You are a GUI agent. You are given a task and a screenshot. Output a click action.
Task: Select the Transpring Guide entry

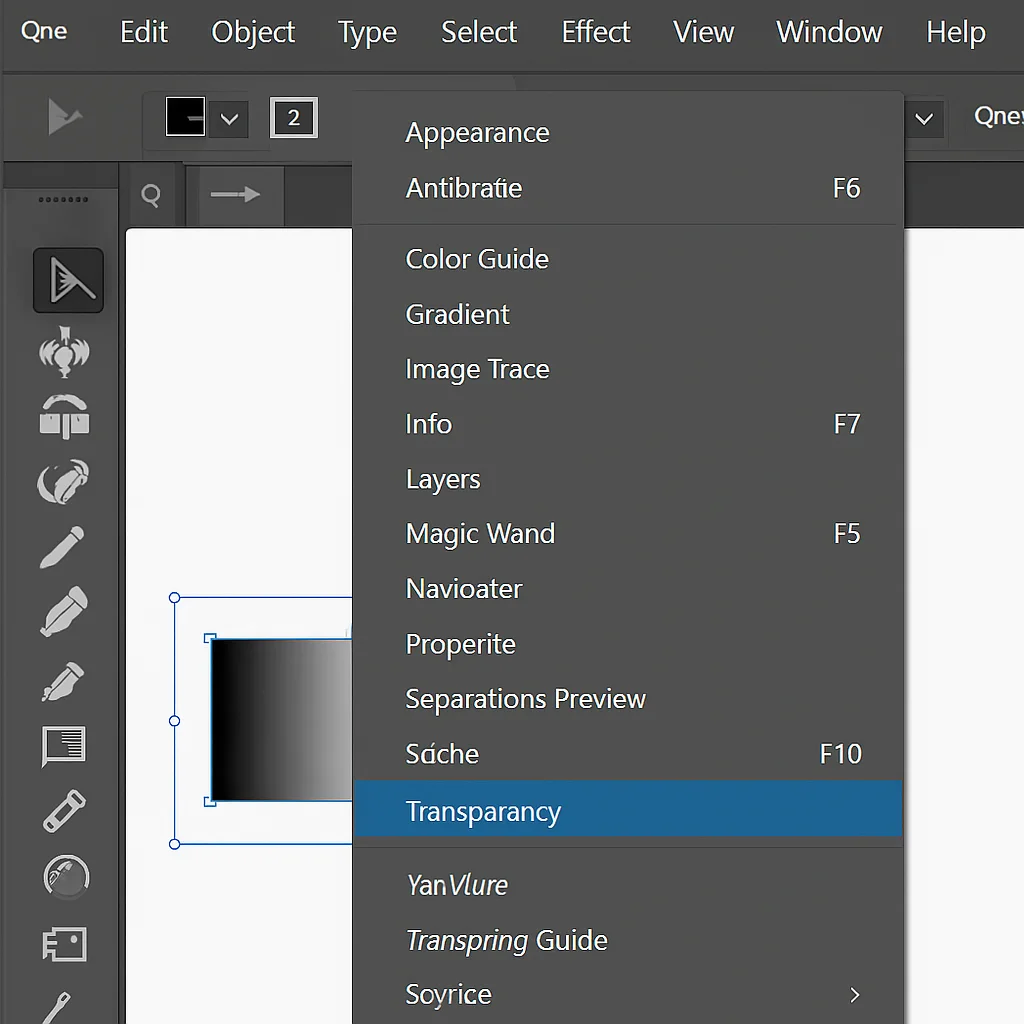[x=628, y=940]
